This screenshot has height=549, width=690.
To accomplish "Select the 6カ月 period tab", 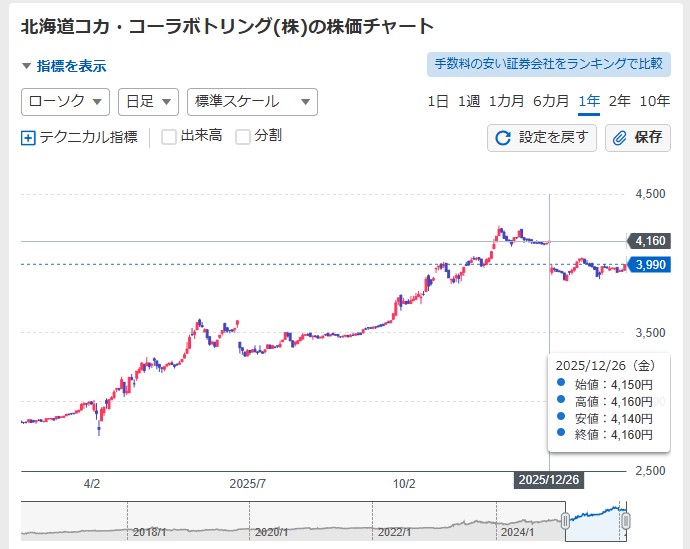I will pyautogui.click(x=551, y=101).
